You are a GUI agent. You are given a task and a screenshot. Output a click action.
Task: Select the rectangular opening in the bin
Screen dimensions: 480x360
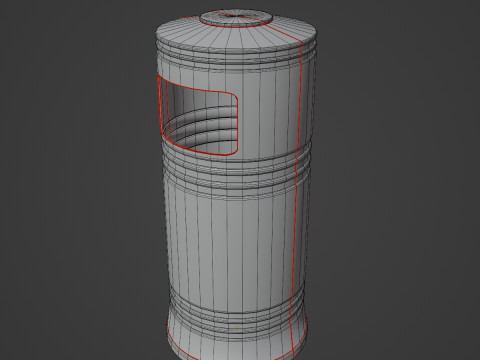198,116
